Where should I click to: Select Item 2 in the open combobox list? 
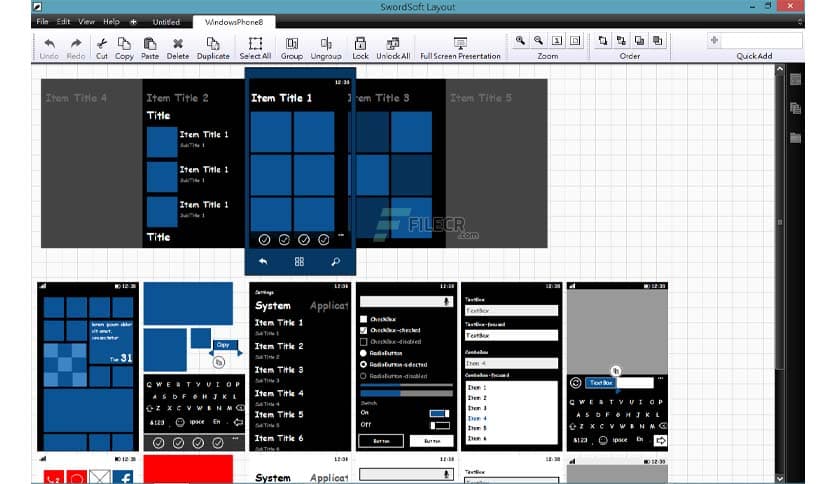[x=477, y=398]
